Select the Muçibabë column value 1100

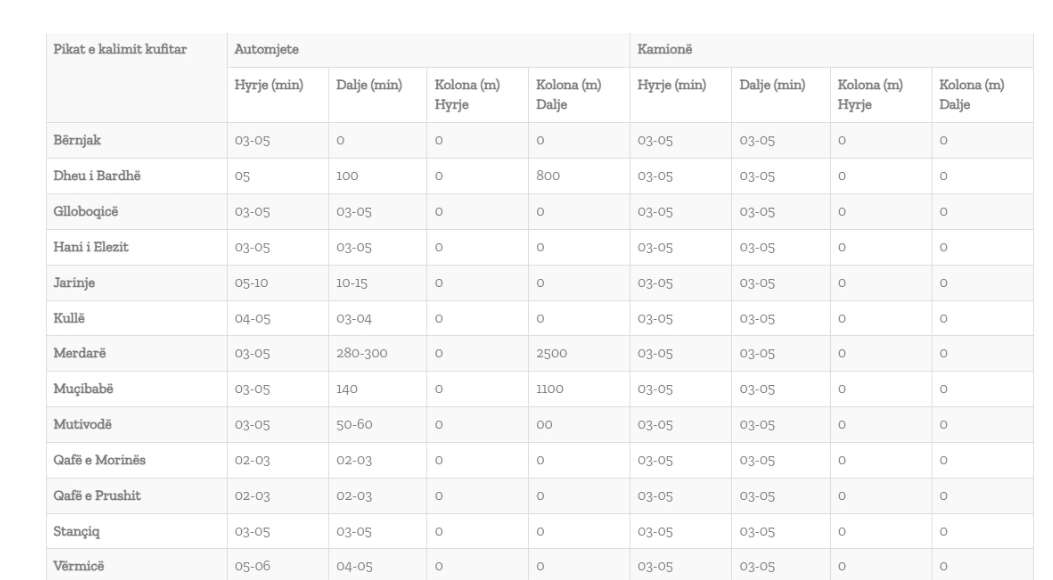coord(549,389)
